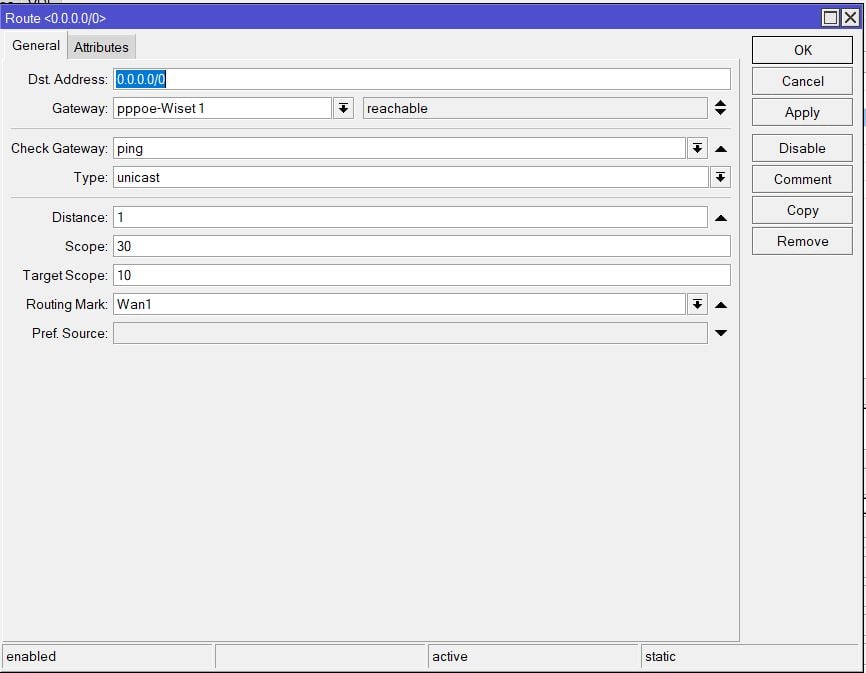The image size is (866, 673).
Task: Open the Gateway interface dropdown
Action: click(x=343, y=108)
